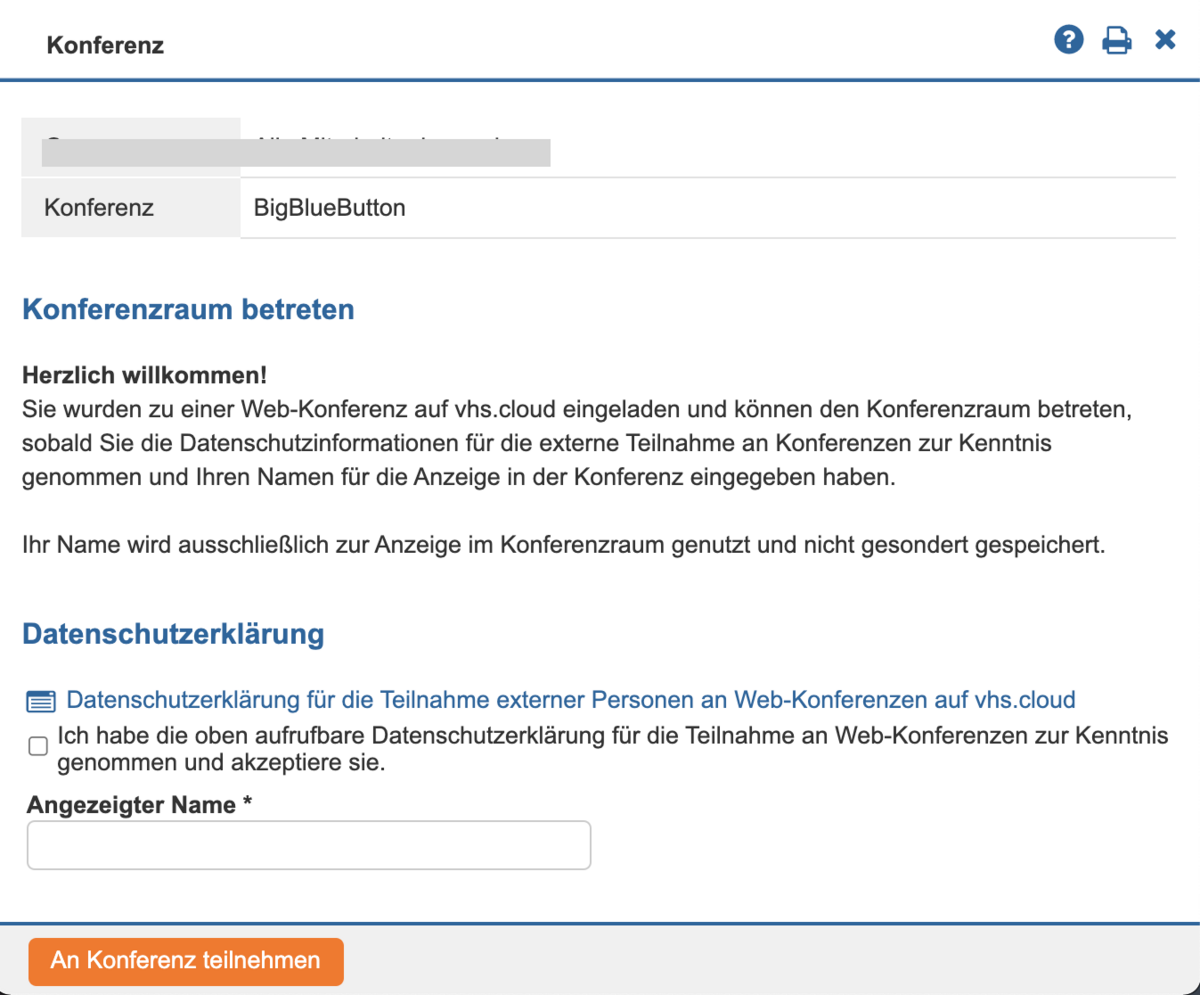Open Datenschutzerklärung für die Teilnahme externer Personen link
This screenshot has width=1200, height=995.
pos(570,699)
